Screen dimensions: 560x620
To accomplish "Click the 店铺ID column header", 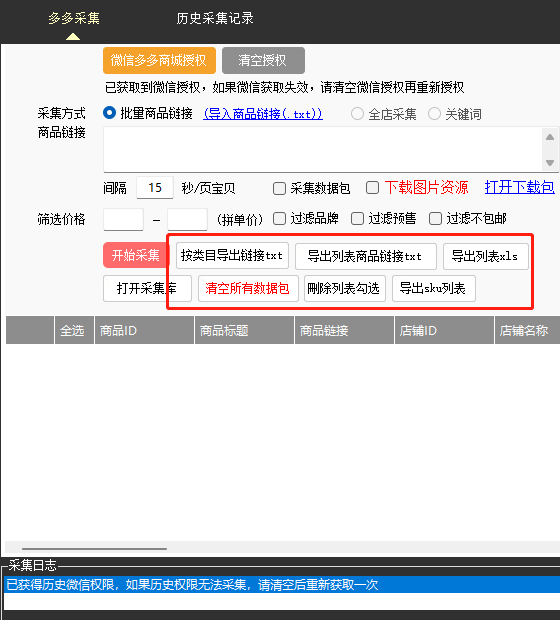I will (445, 330).
